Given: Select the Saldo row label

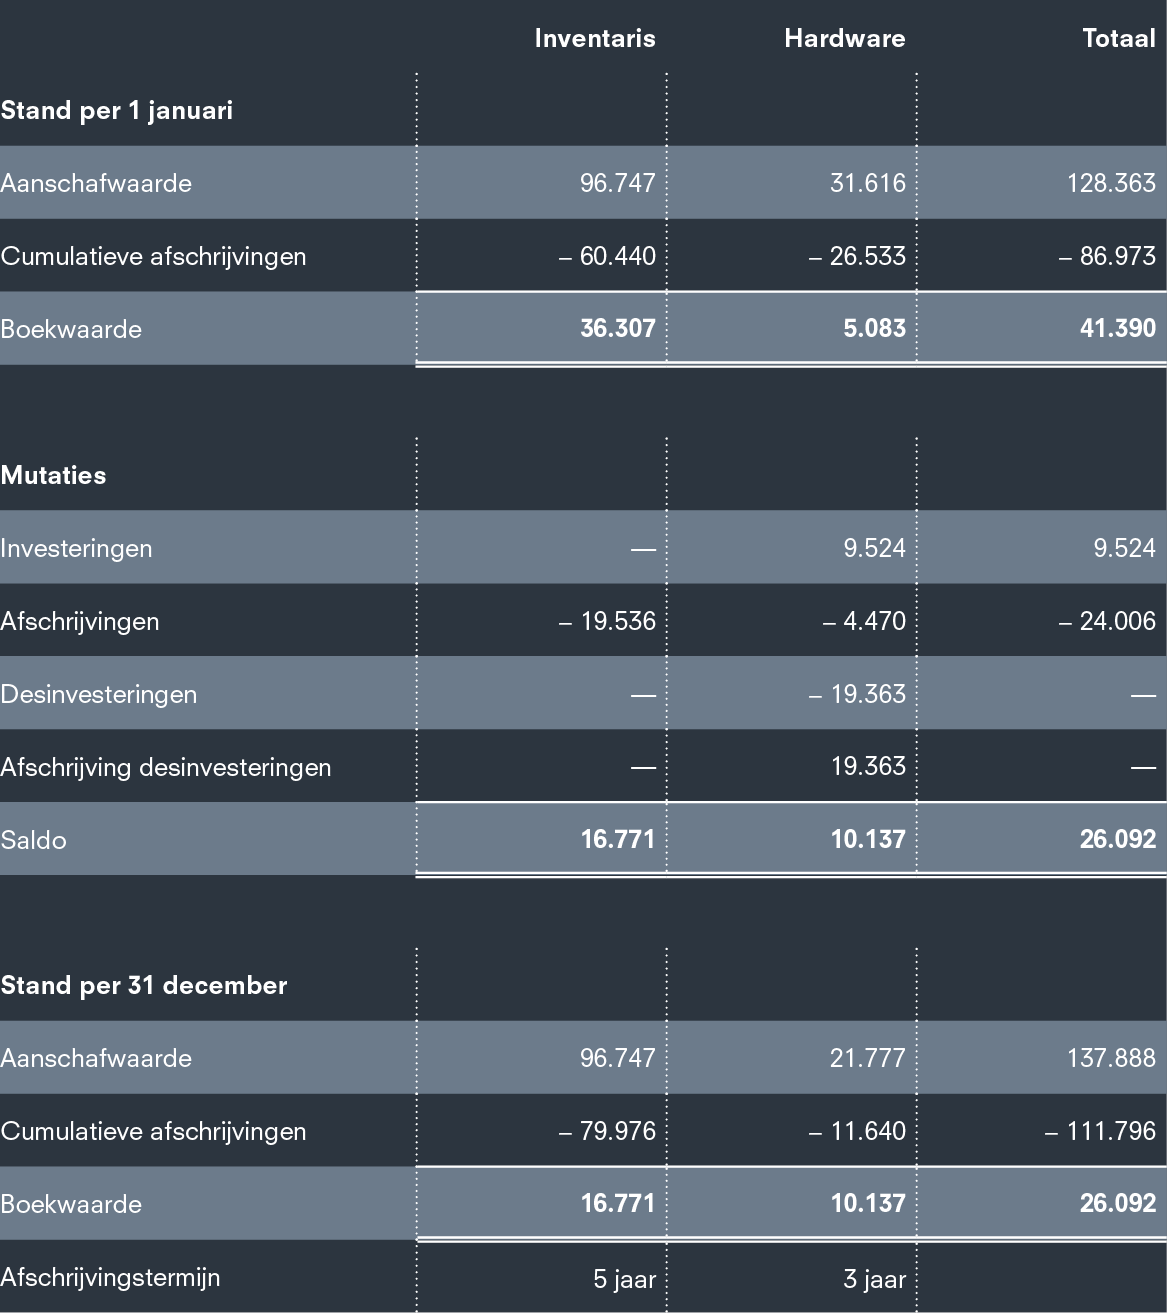Looking at the screenshot, I should click(x=34, y=840).
